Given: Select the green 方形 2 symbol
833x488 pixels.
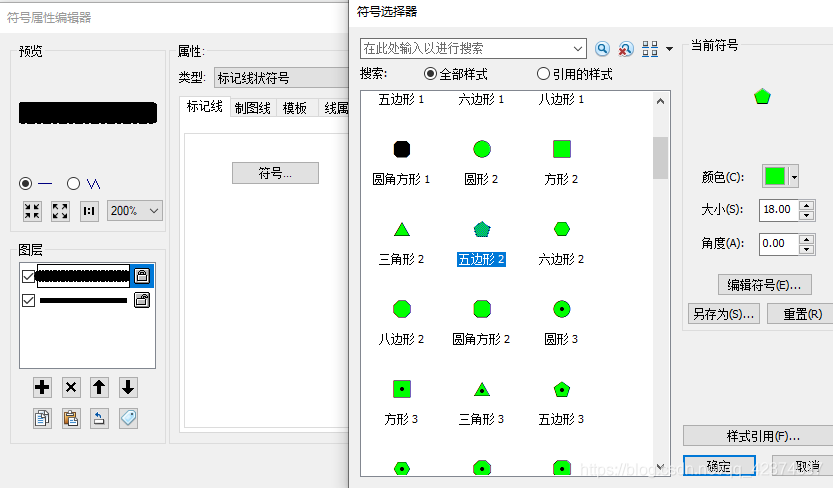Looking at the screenshot, I should tap(562, 149).
